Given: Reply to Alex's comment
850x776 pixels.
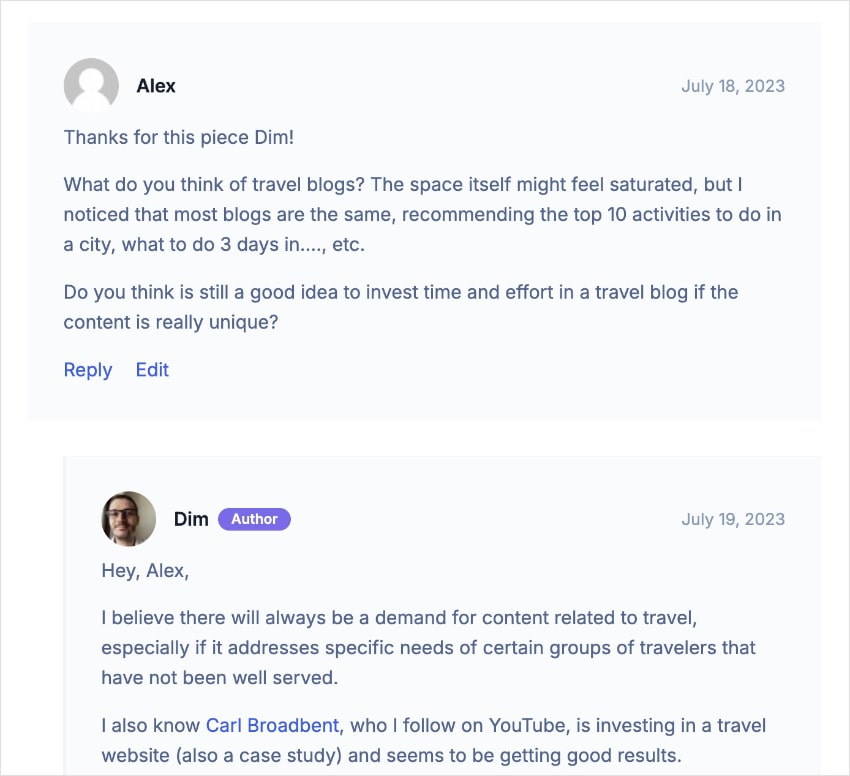Looking at the screenshot, I should [87, 370].
